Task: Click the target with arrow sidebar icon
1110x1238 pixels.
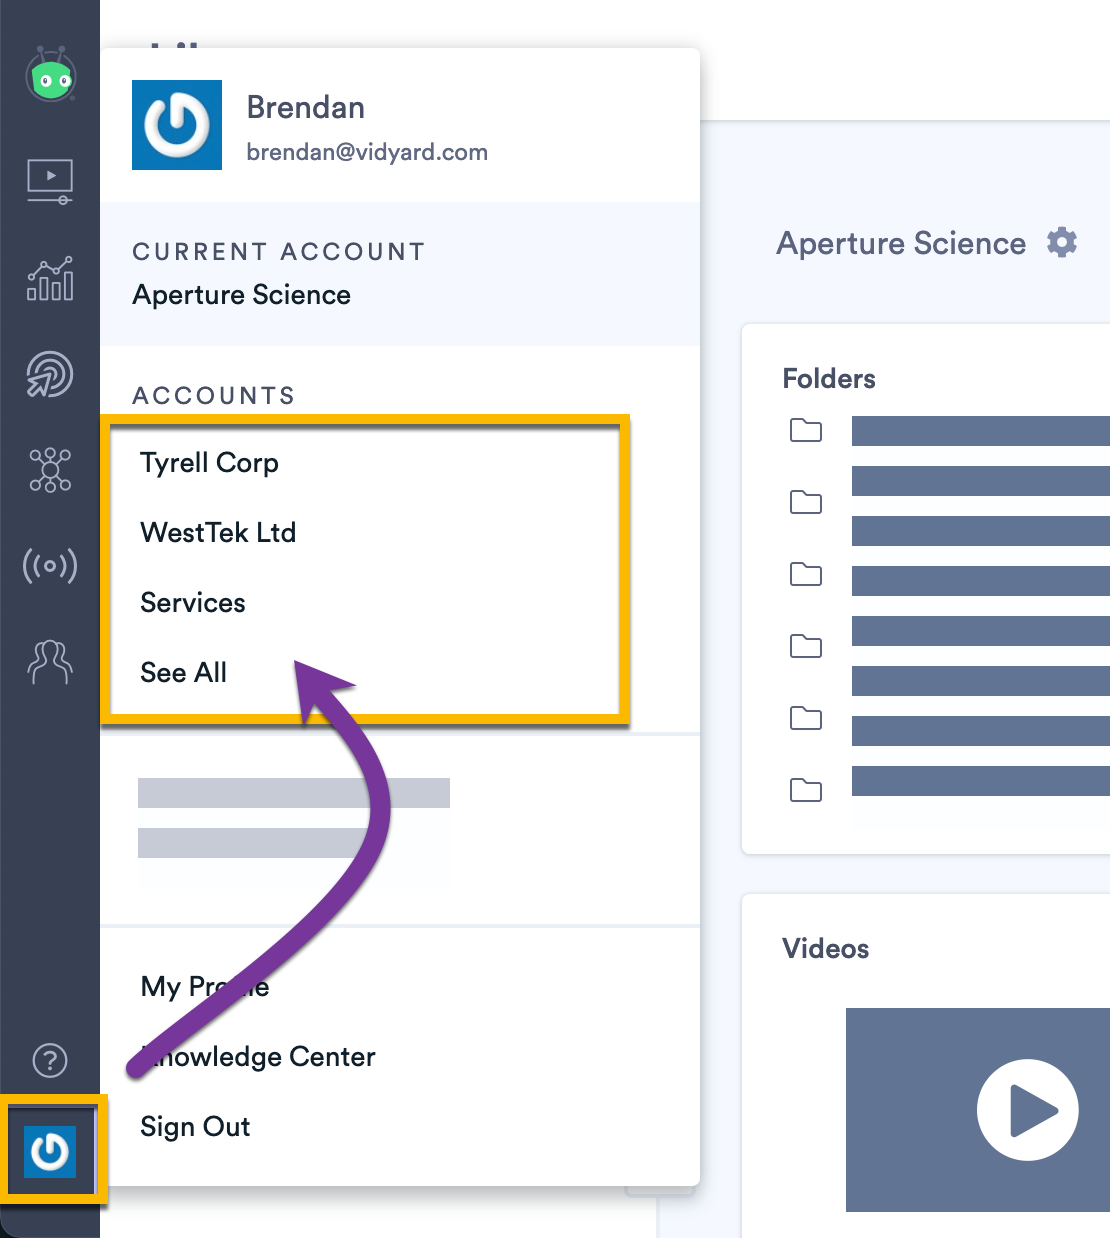Action: coord(50,375)
